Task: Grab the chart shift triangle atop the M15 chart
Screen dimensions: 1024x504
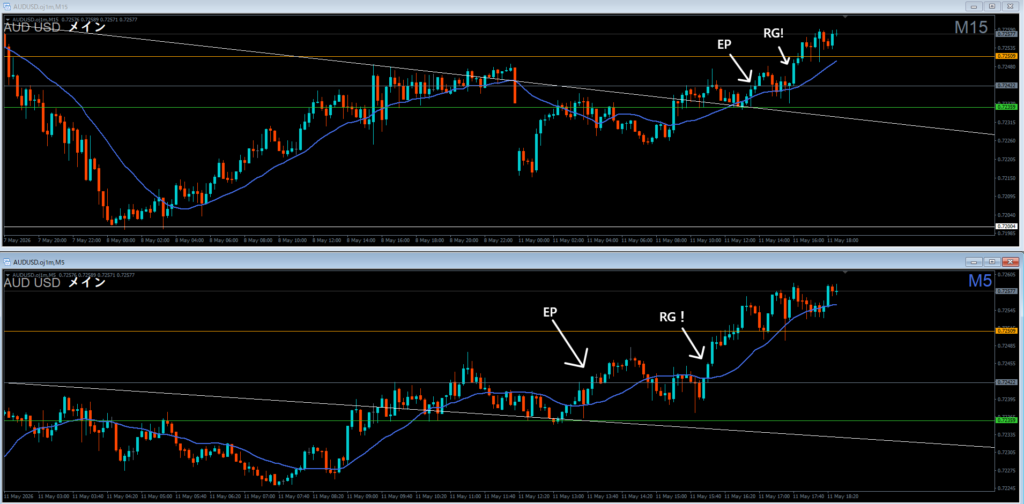Action: click(845, 17)
